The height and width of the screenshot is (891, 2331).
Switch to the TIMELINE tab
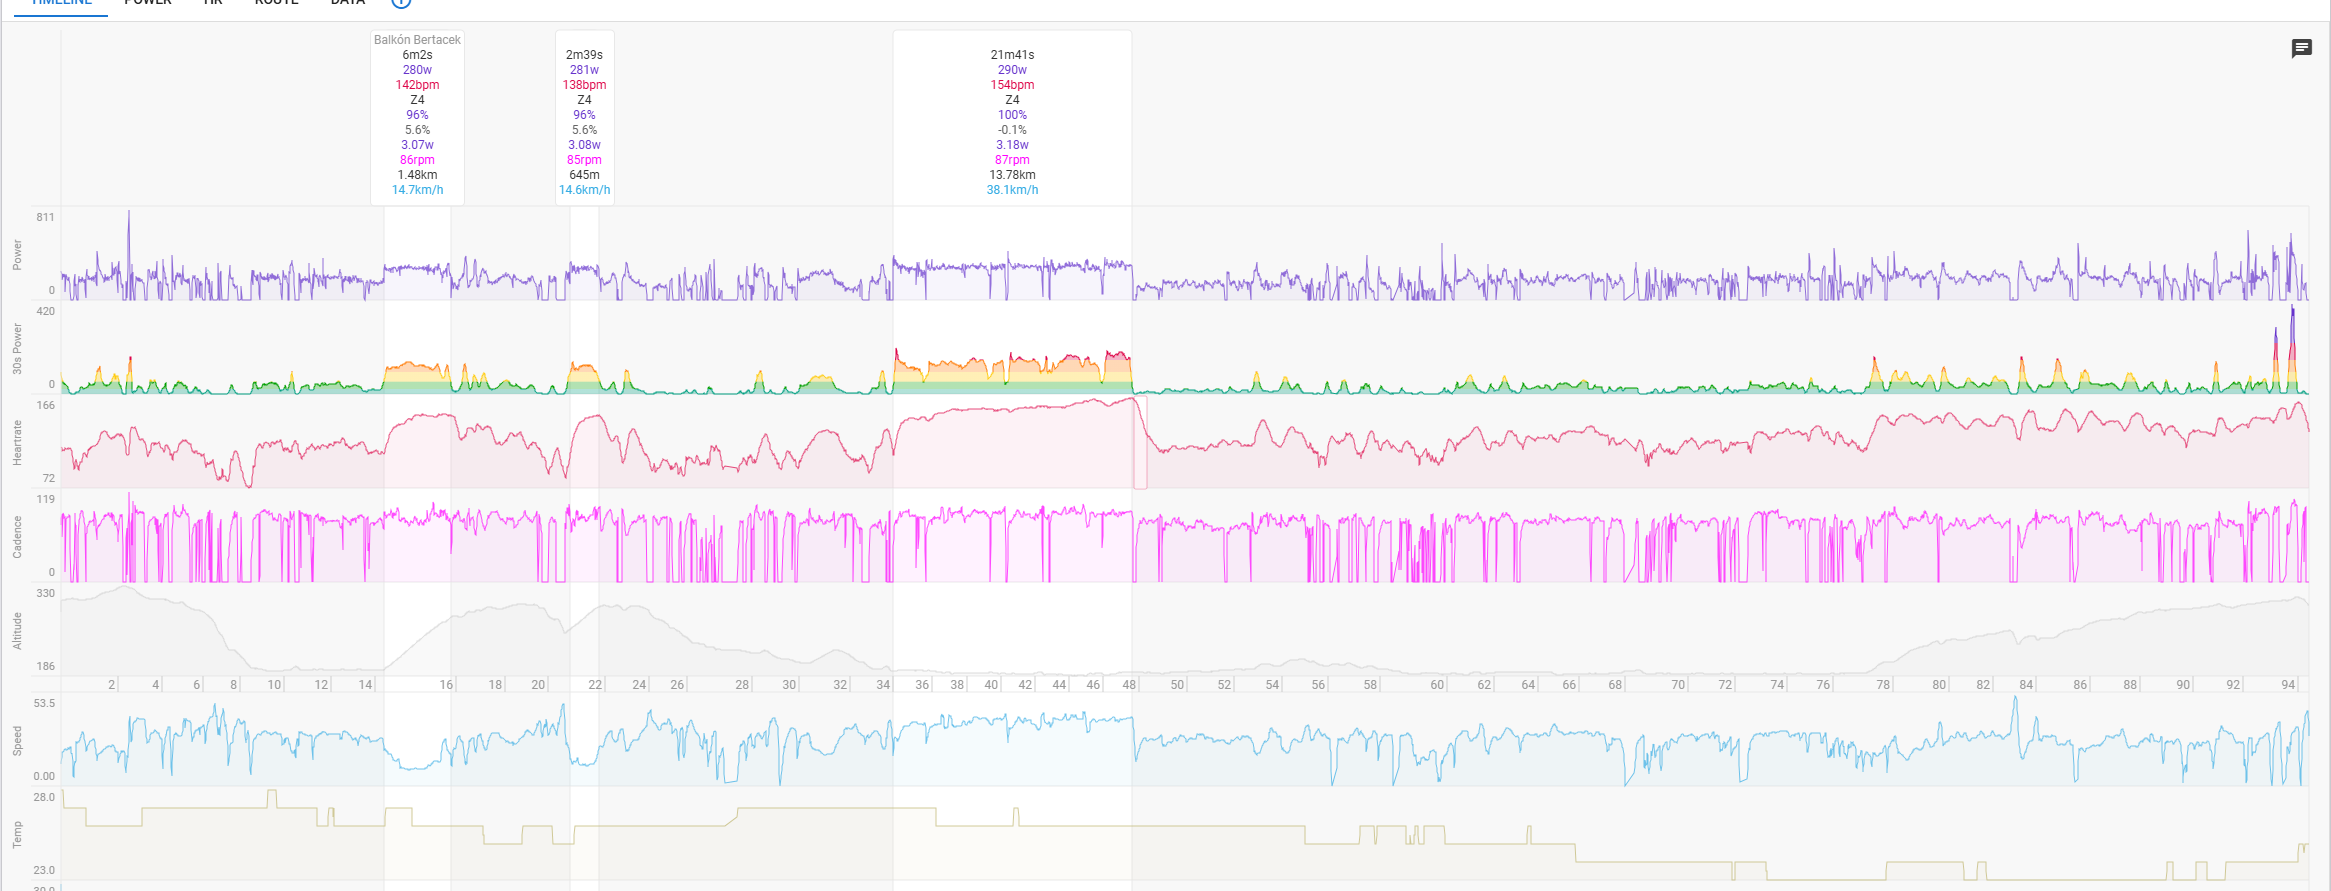click(x=61, y=3)
